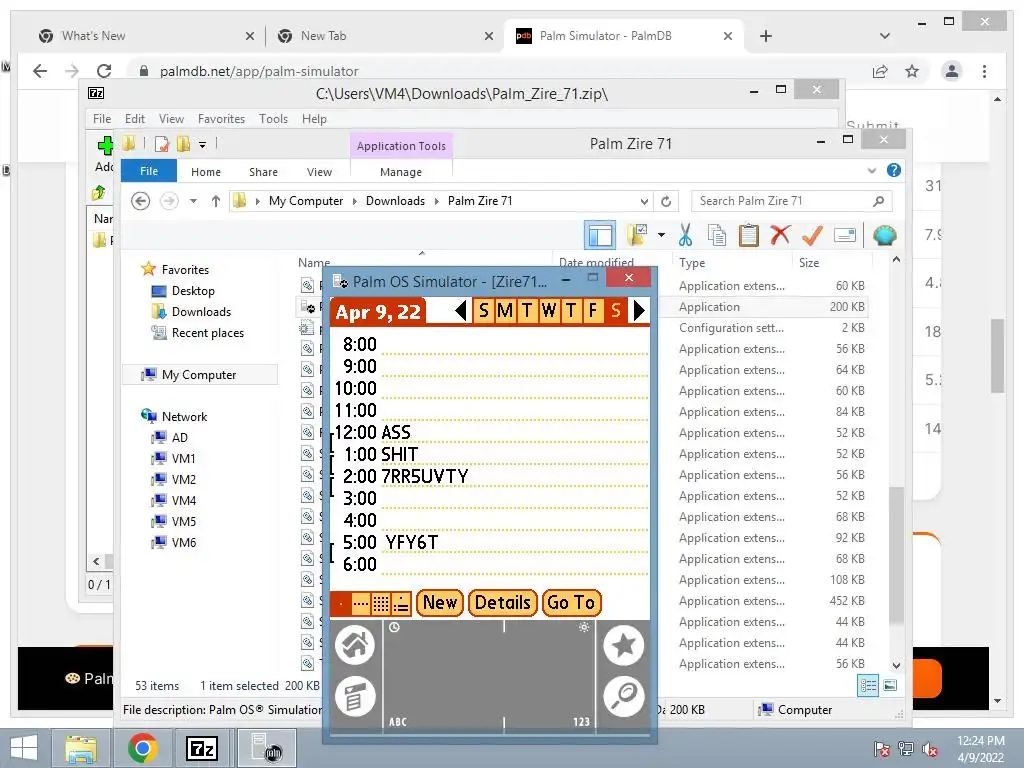Click Explorer Up directory arrow
1024x768 pixels.
point(216,201)
